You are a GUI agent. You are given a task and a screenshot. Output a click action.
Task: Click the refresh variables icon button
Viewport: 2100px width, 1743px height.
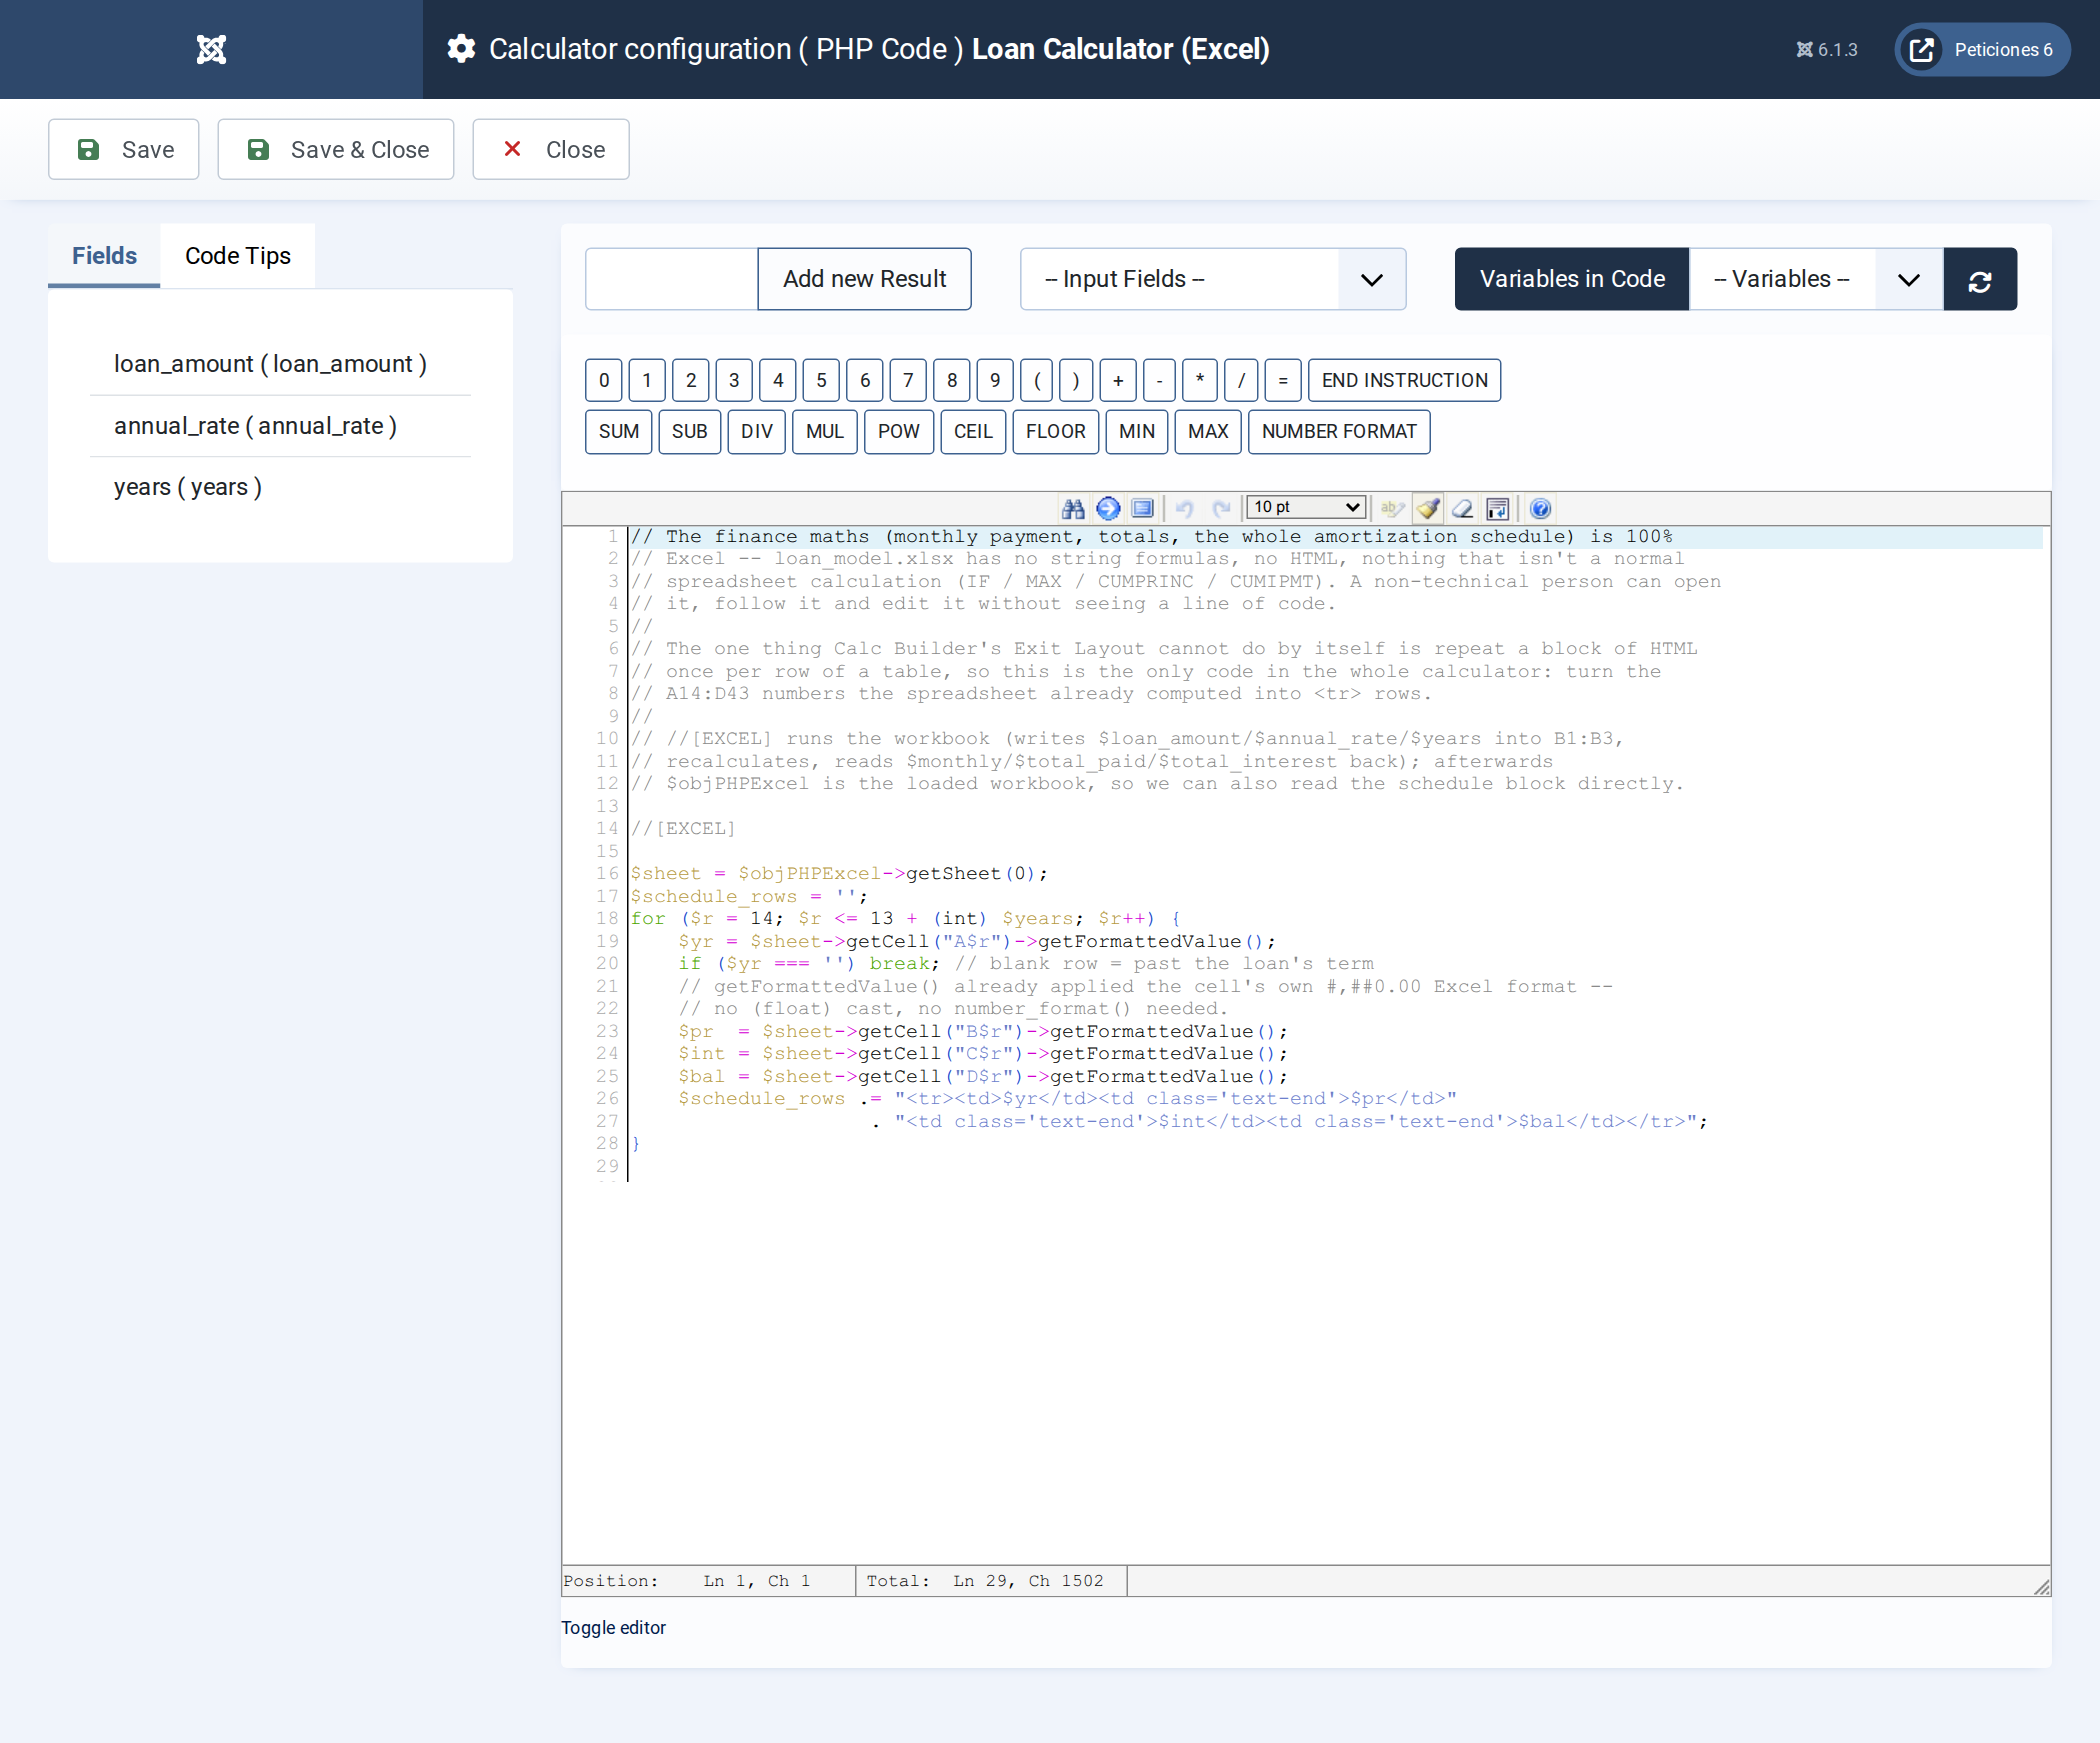pyautogui.click(x=1979, y=279)
